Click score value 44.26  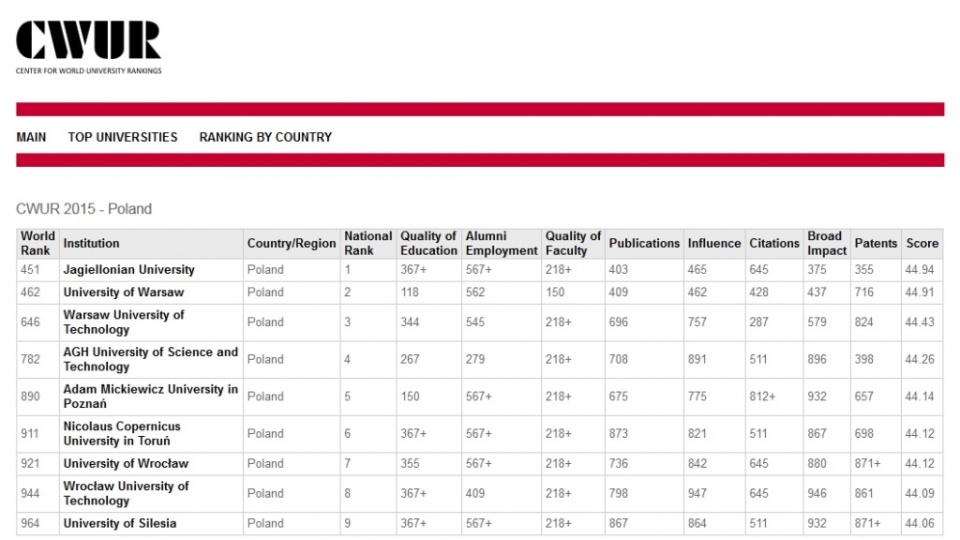920,359
